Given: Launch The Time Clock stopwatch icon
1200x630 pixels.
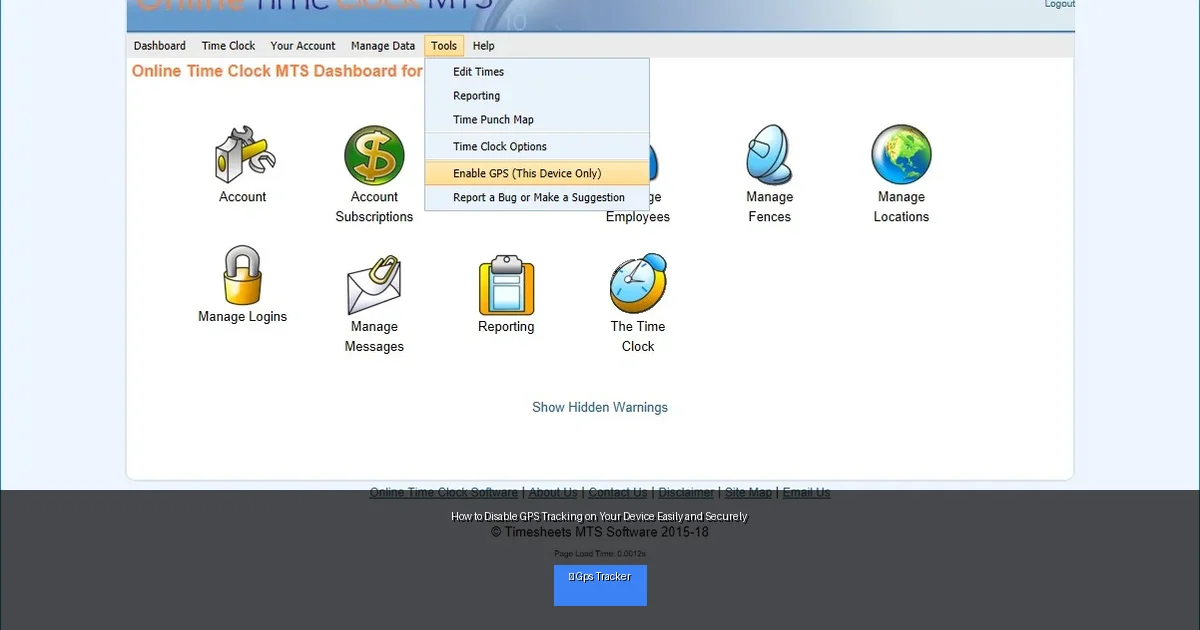Looking at the screenshot, I should 638,285.
